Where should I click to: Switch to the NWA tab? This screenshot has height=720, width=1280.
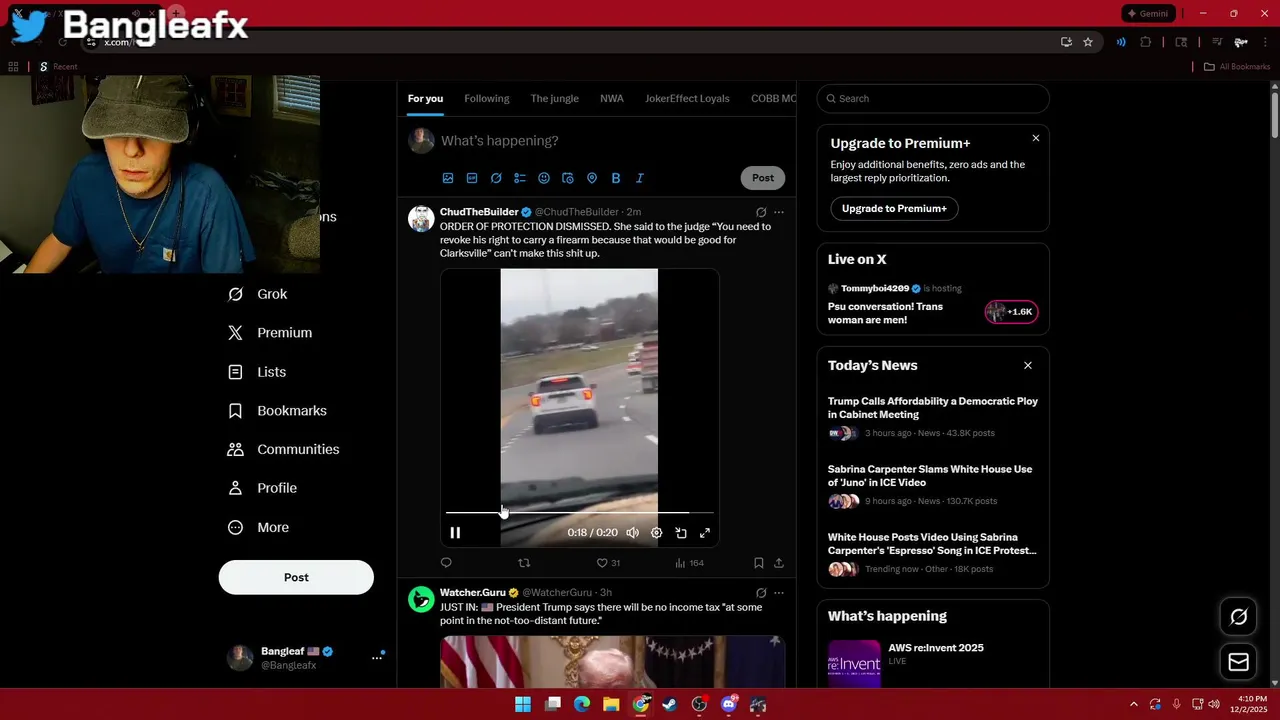612,99
